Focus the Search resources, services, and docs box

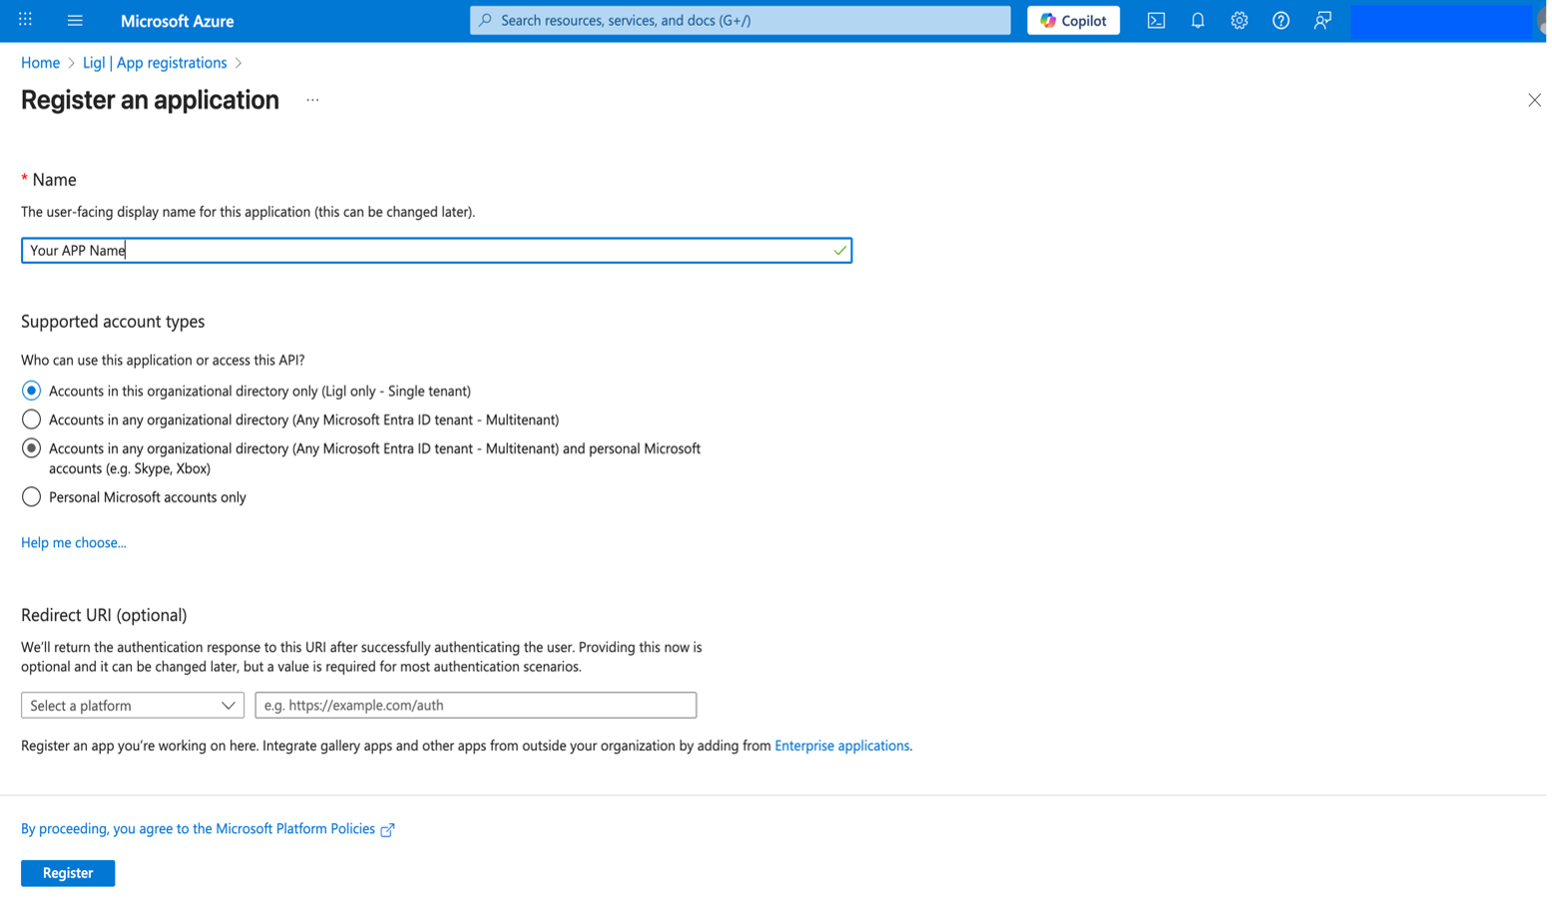click(740, 20)
